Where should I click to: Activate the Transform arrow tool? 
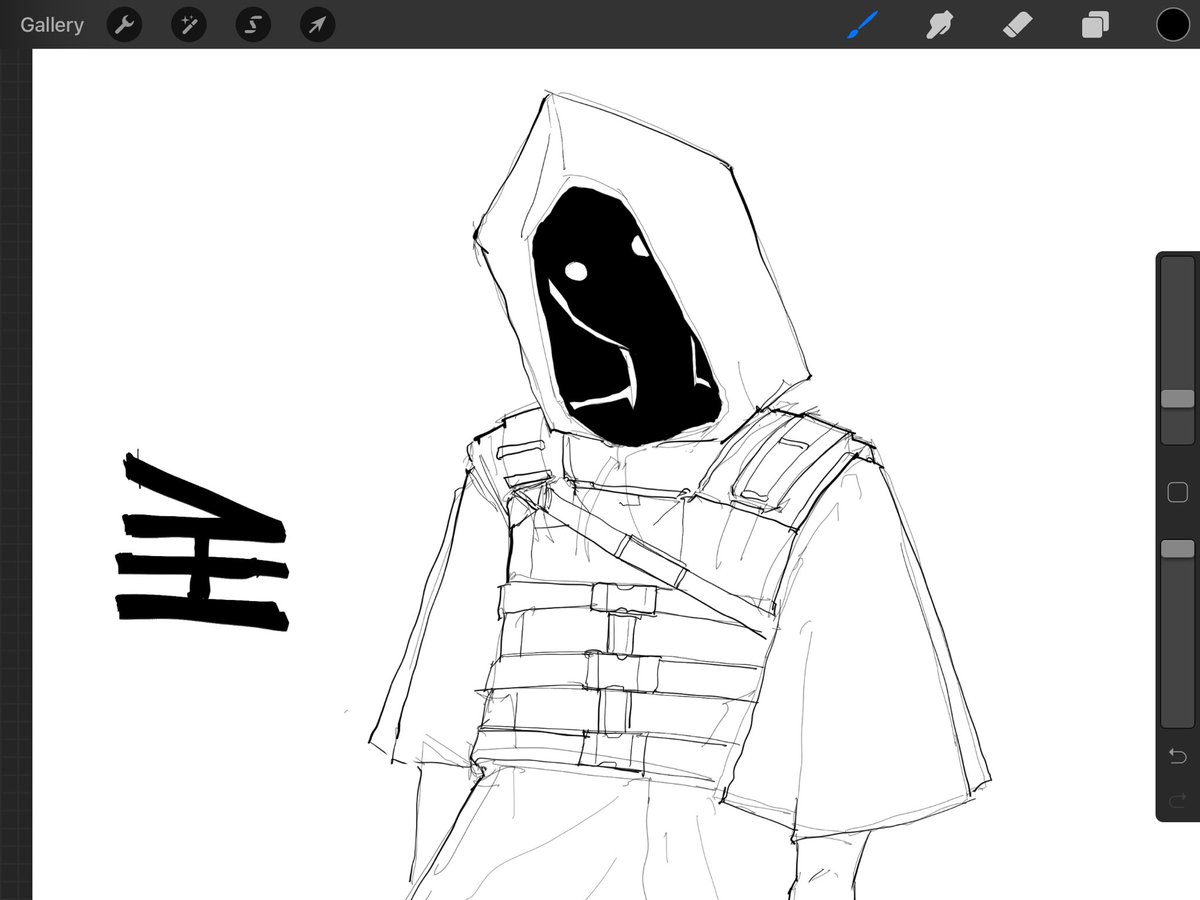[x=317, y=25]
